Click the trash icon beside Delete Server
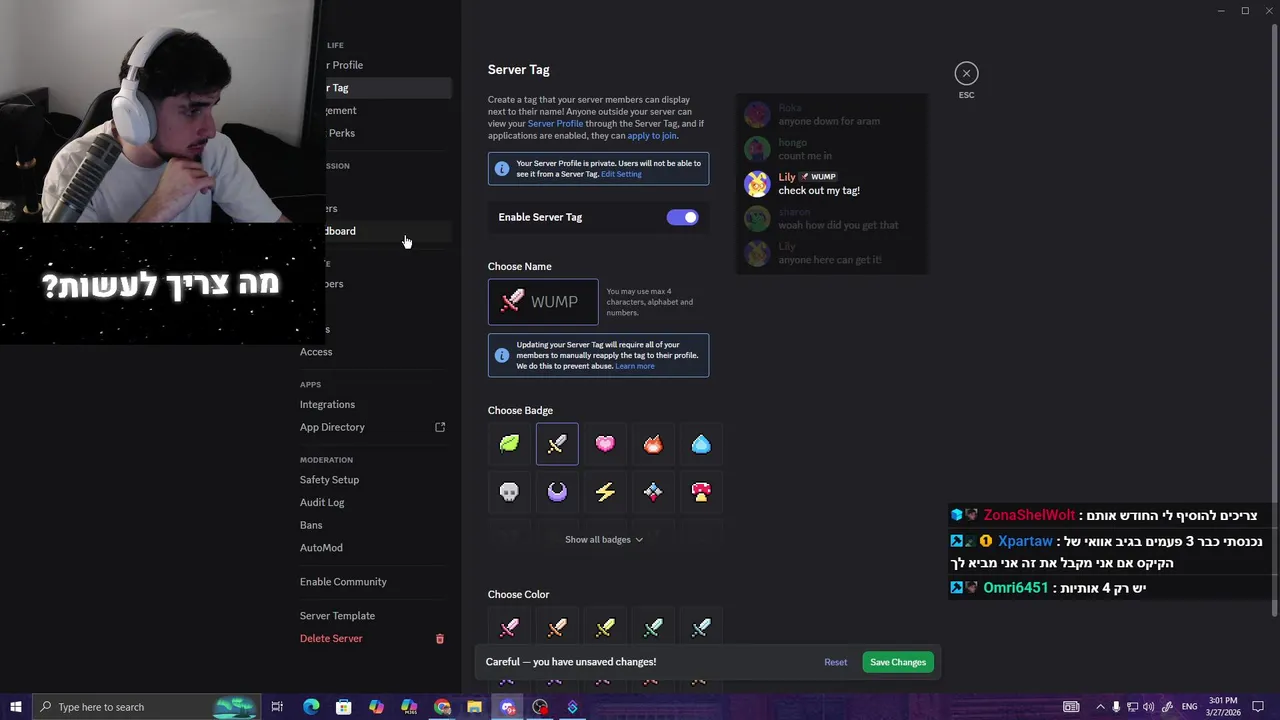 coord(440,639)
